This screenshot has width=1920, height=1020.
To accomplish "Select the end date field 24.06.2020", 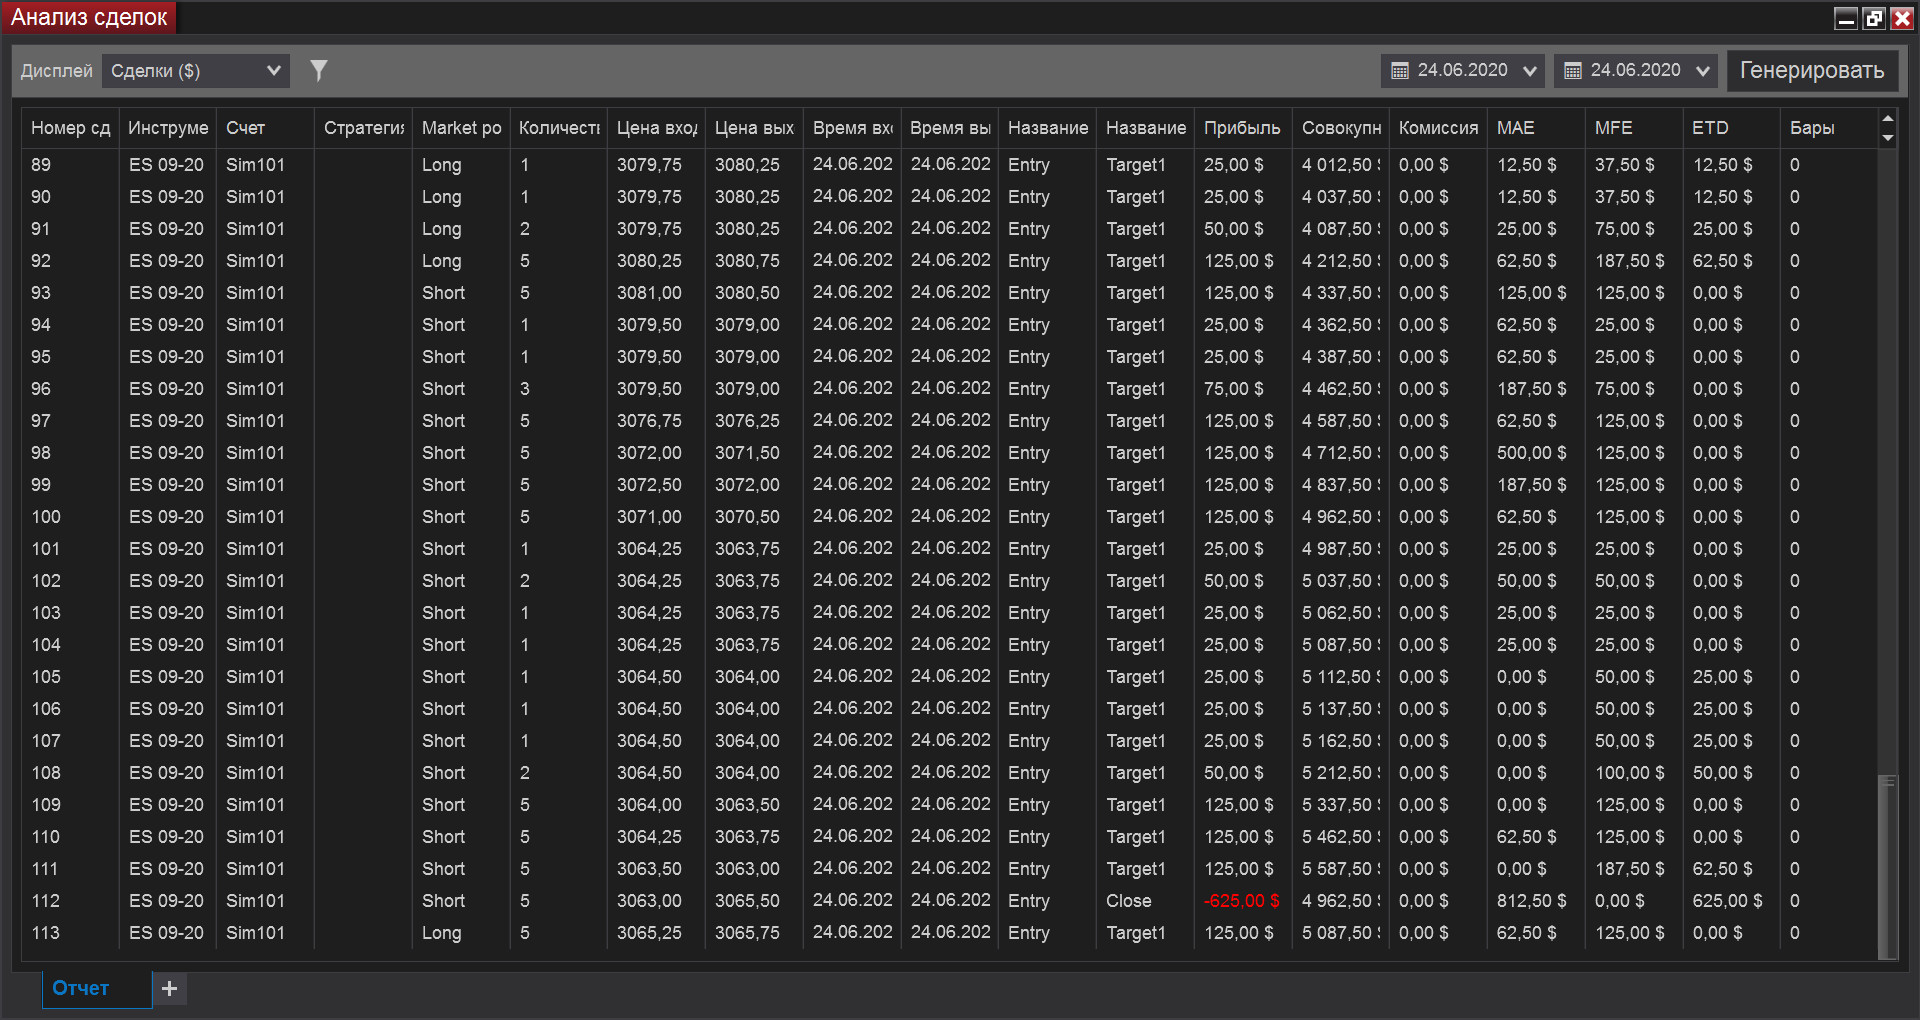I will (1635, 71).
